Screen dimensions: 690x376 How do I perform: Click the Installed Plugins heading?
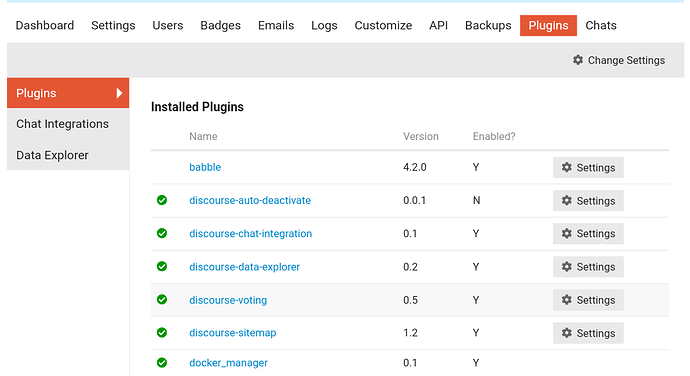click(x=197, y=107)
